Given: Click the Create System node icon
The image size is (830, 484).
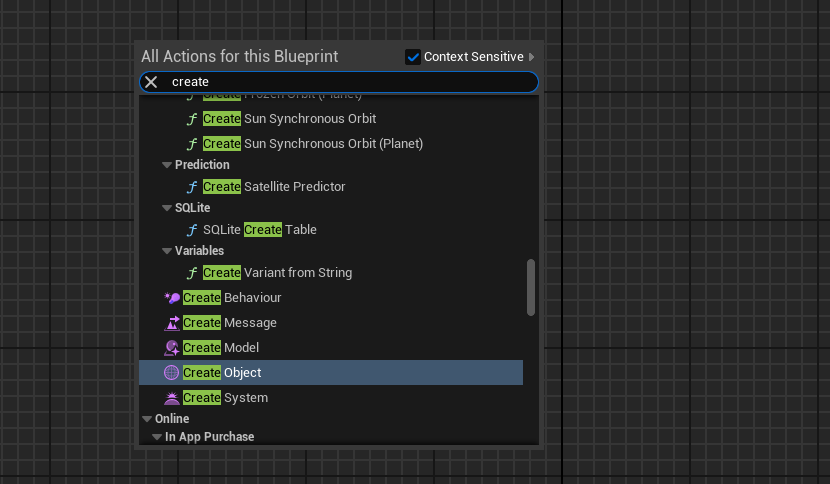Looking at the screenshot, I should [172, 398].
